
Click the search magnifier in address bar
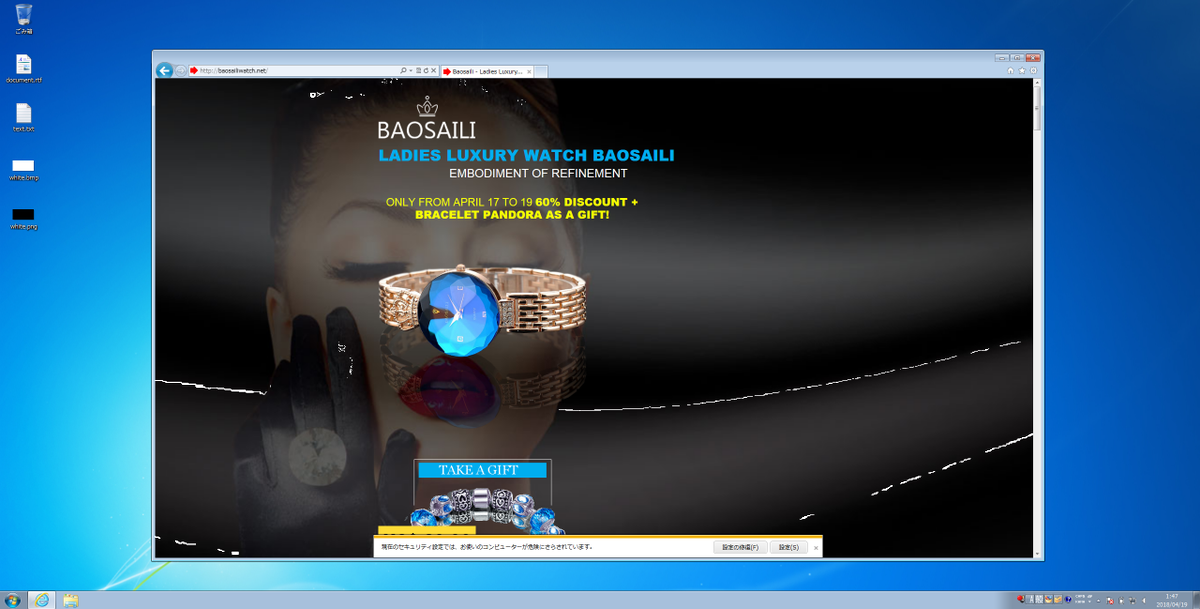pyautogui.click(x=403, y=71)
